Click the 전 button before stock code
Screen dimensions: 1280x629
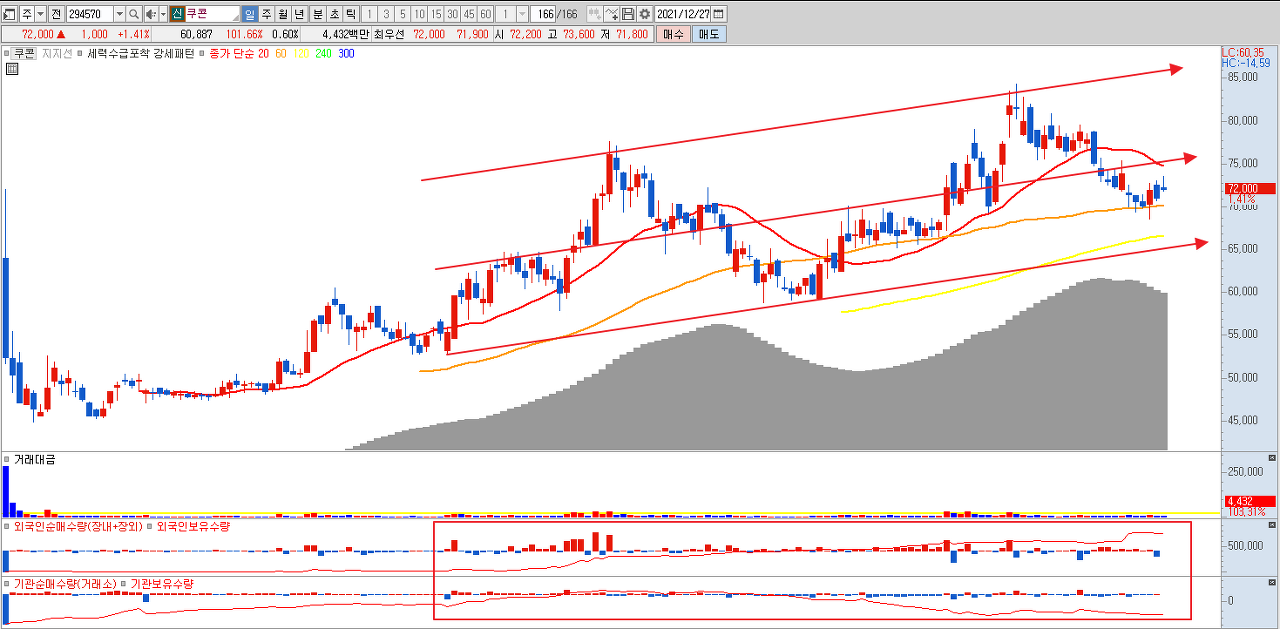[x=56, y=14]
